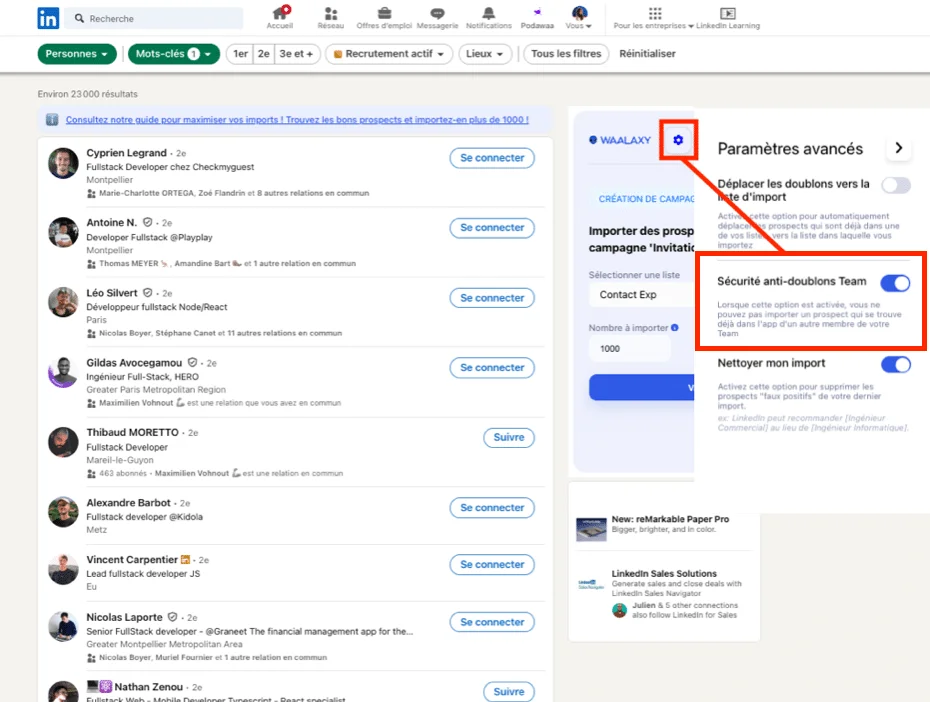Click the guide banner icon
The width and height of the screenshot is (930, 702).
tap(52, 120)
